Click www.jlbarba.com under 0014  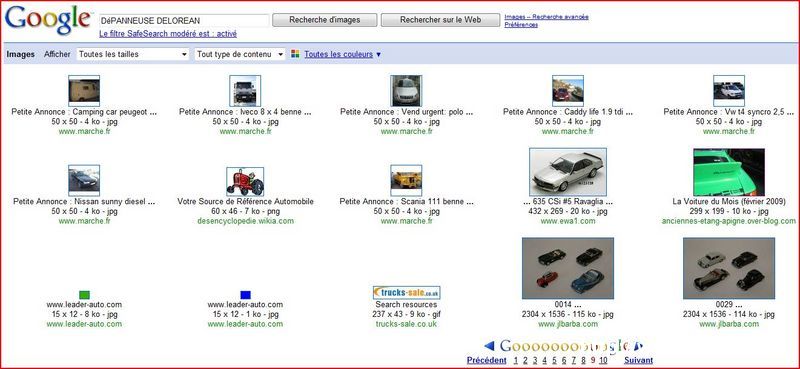(x=568, y=324)
